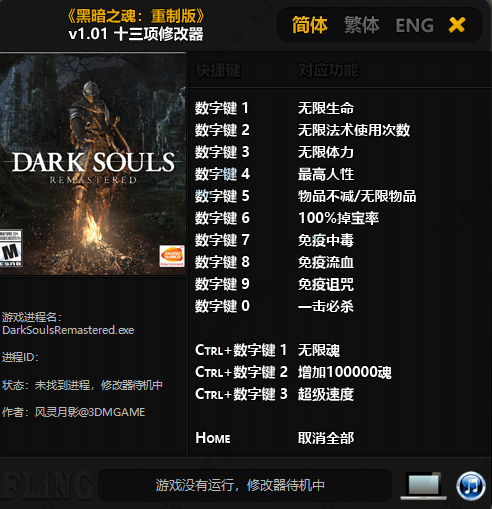Click the 数字键 5 hotkey label
The image size is (492, 509).
(x=222, y=196)
